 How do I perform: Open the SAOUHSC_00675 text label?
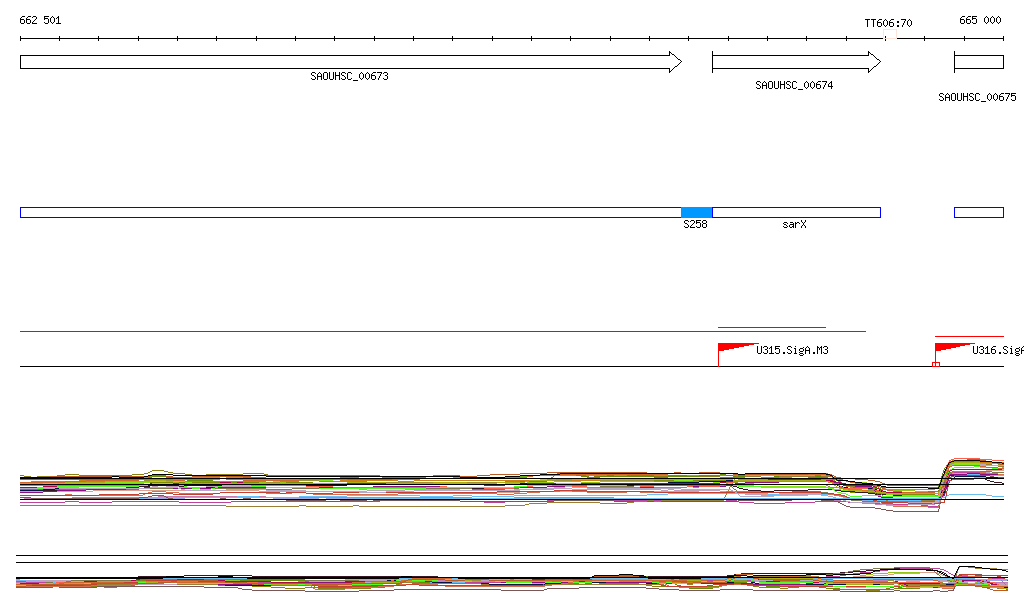pyautogui.click(x=977, y=98)
